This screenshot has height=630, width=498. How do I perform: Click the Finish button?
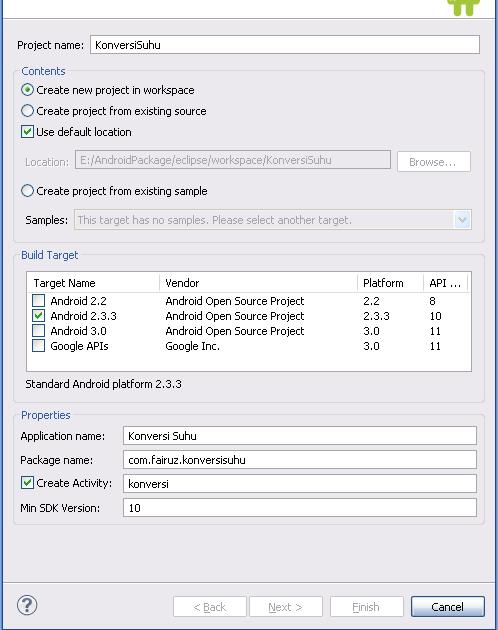tap(367, 607)
